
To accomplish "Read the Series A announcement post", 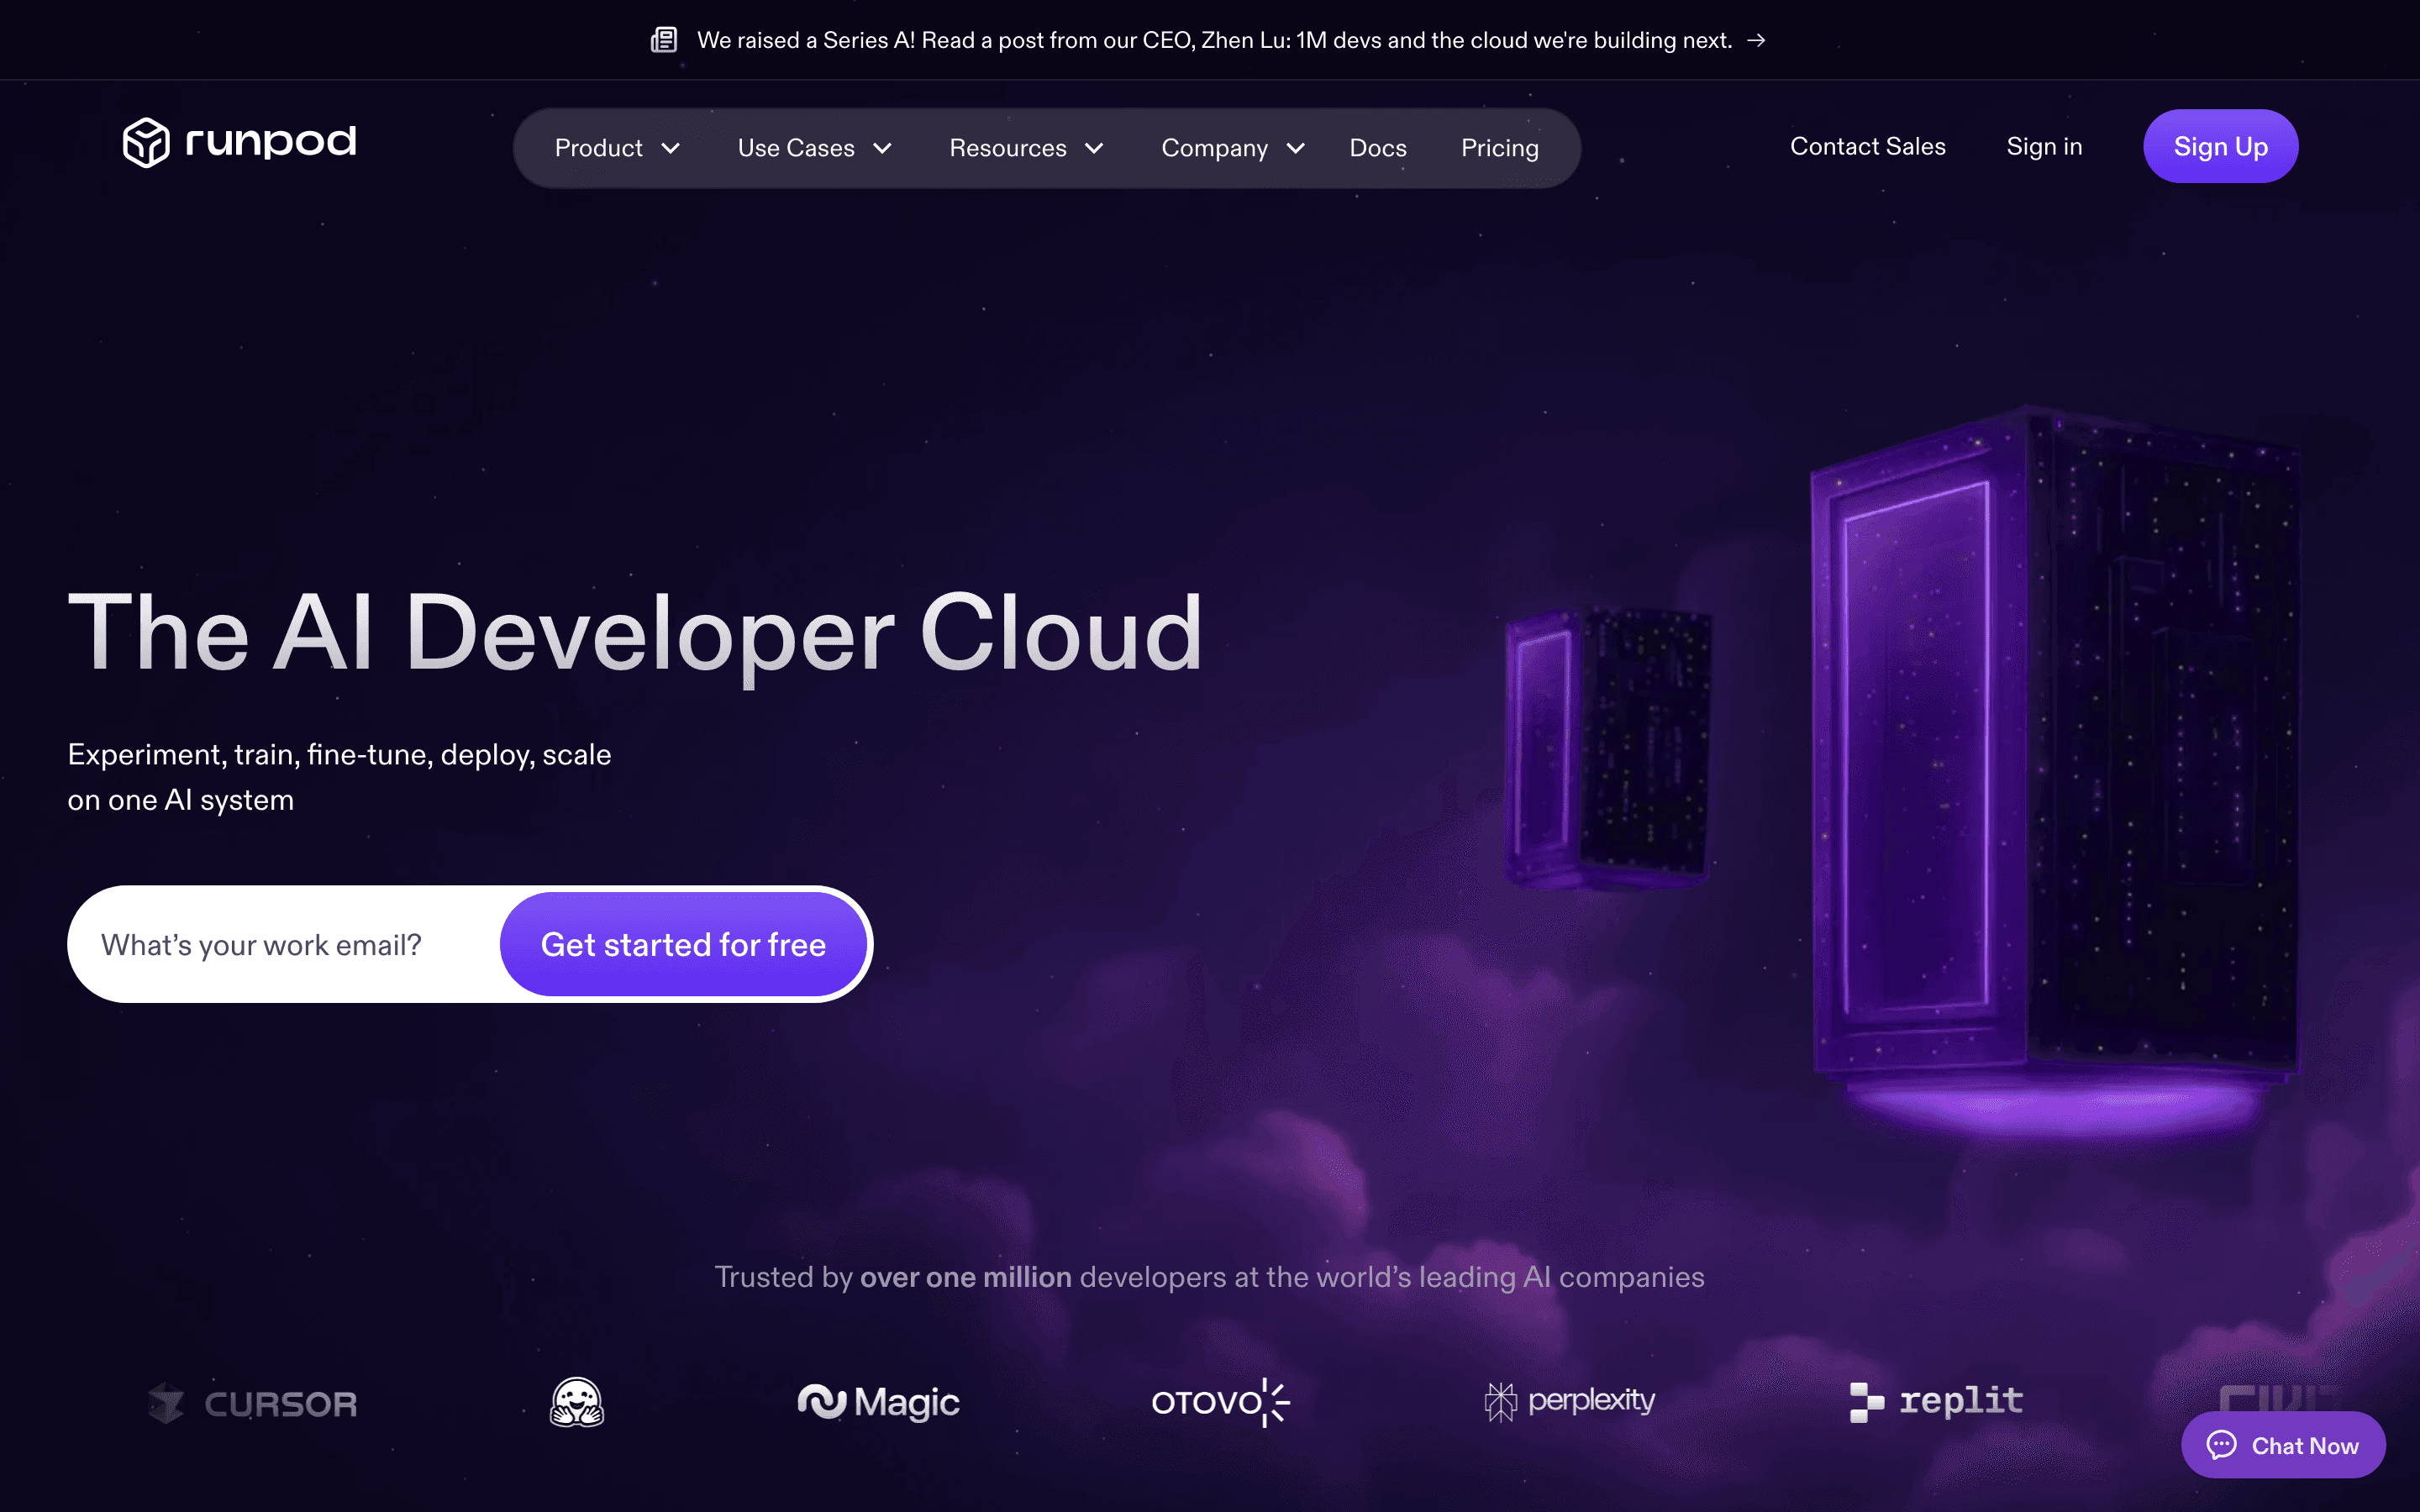I will 1208,40.
